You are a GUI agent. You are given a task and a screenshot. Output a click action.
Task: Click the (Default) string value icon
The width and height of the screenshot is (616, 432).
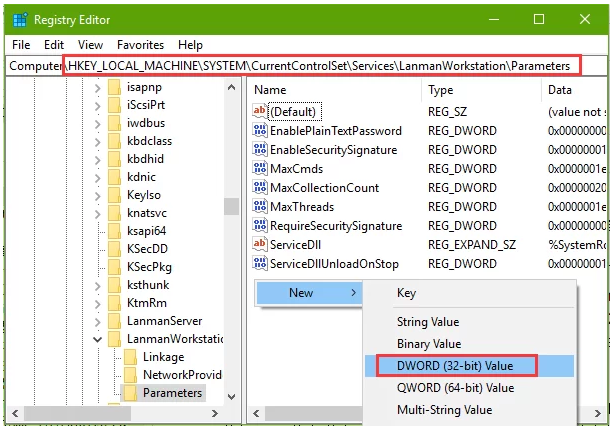pos(260,111)
